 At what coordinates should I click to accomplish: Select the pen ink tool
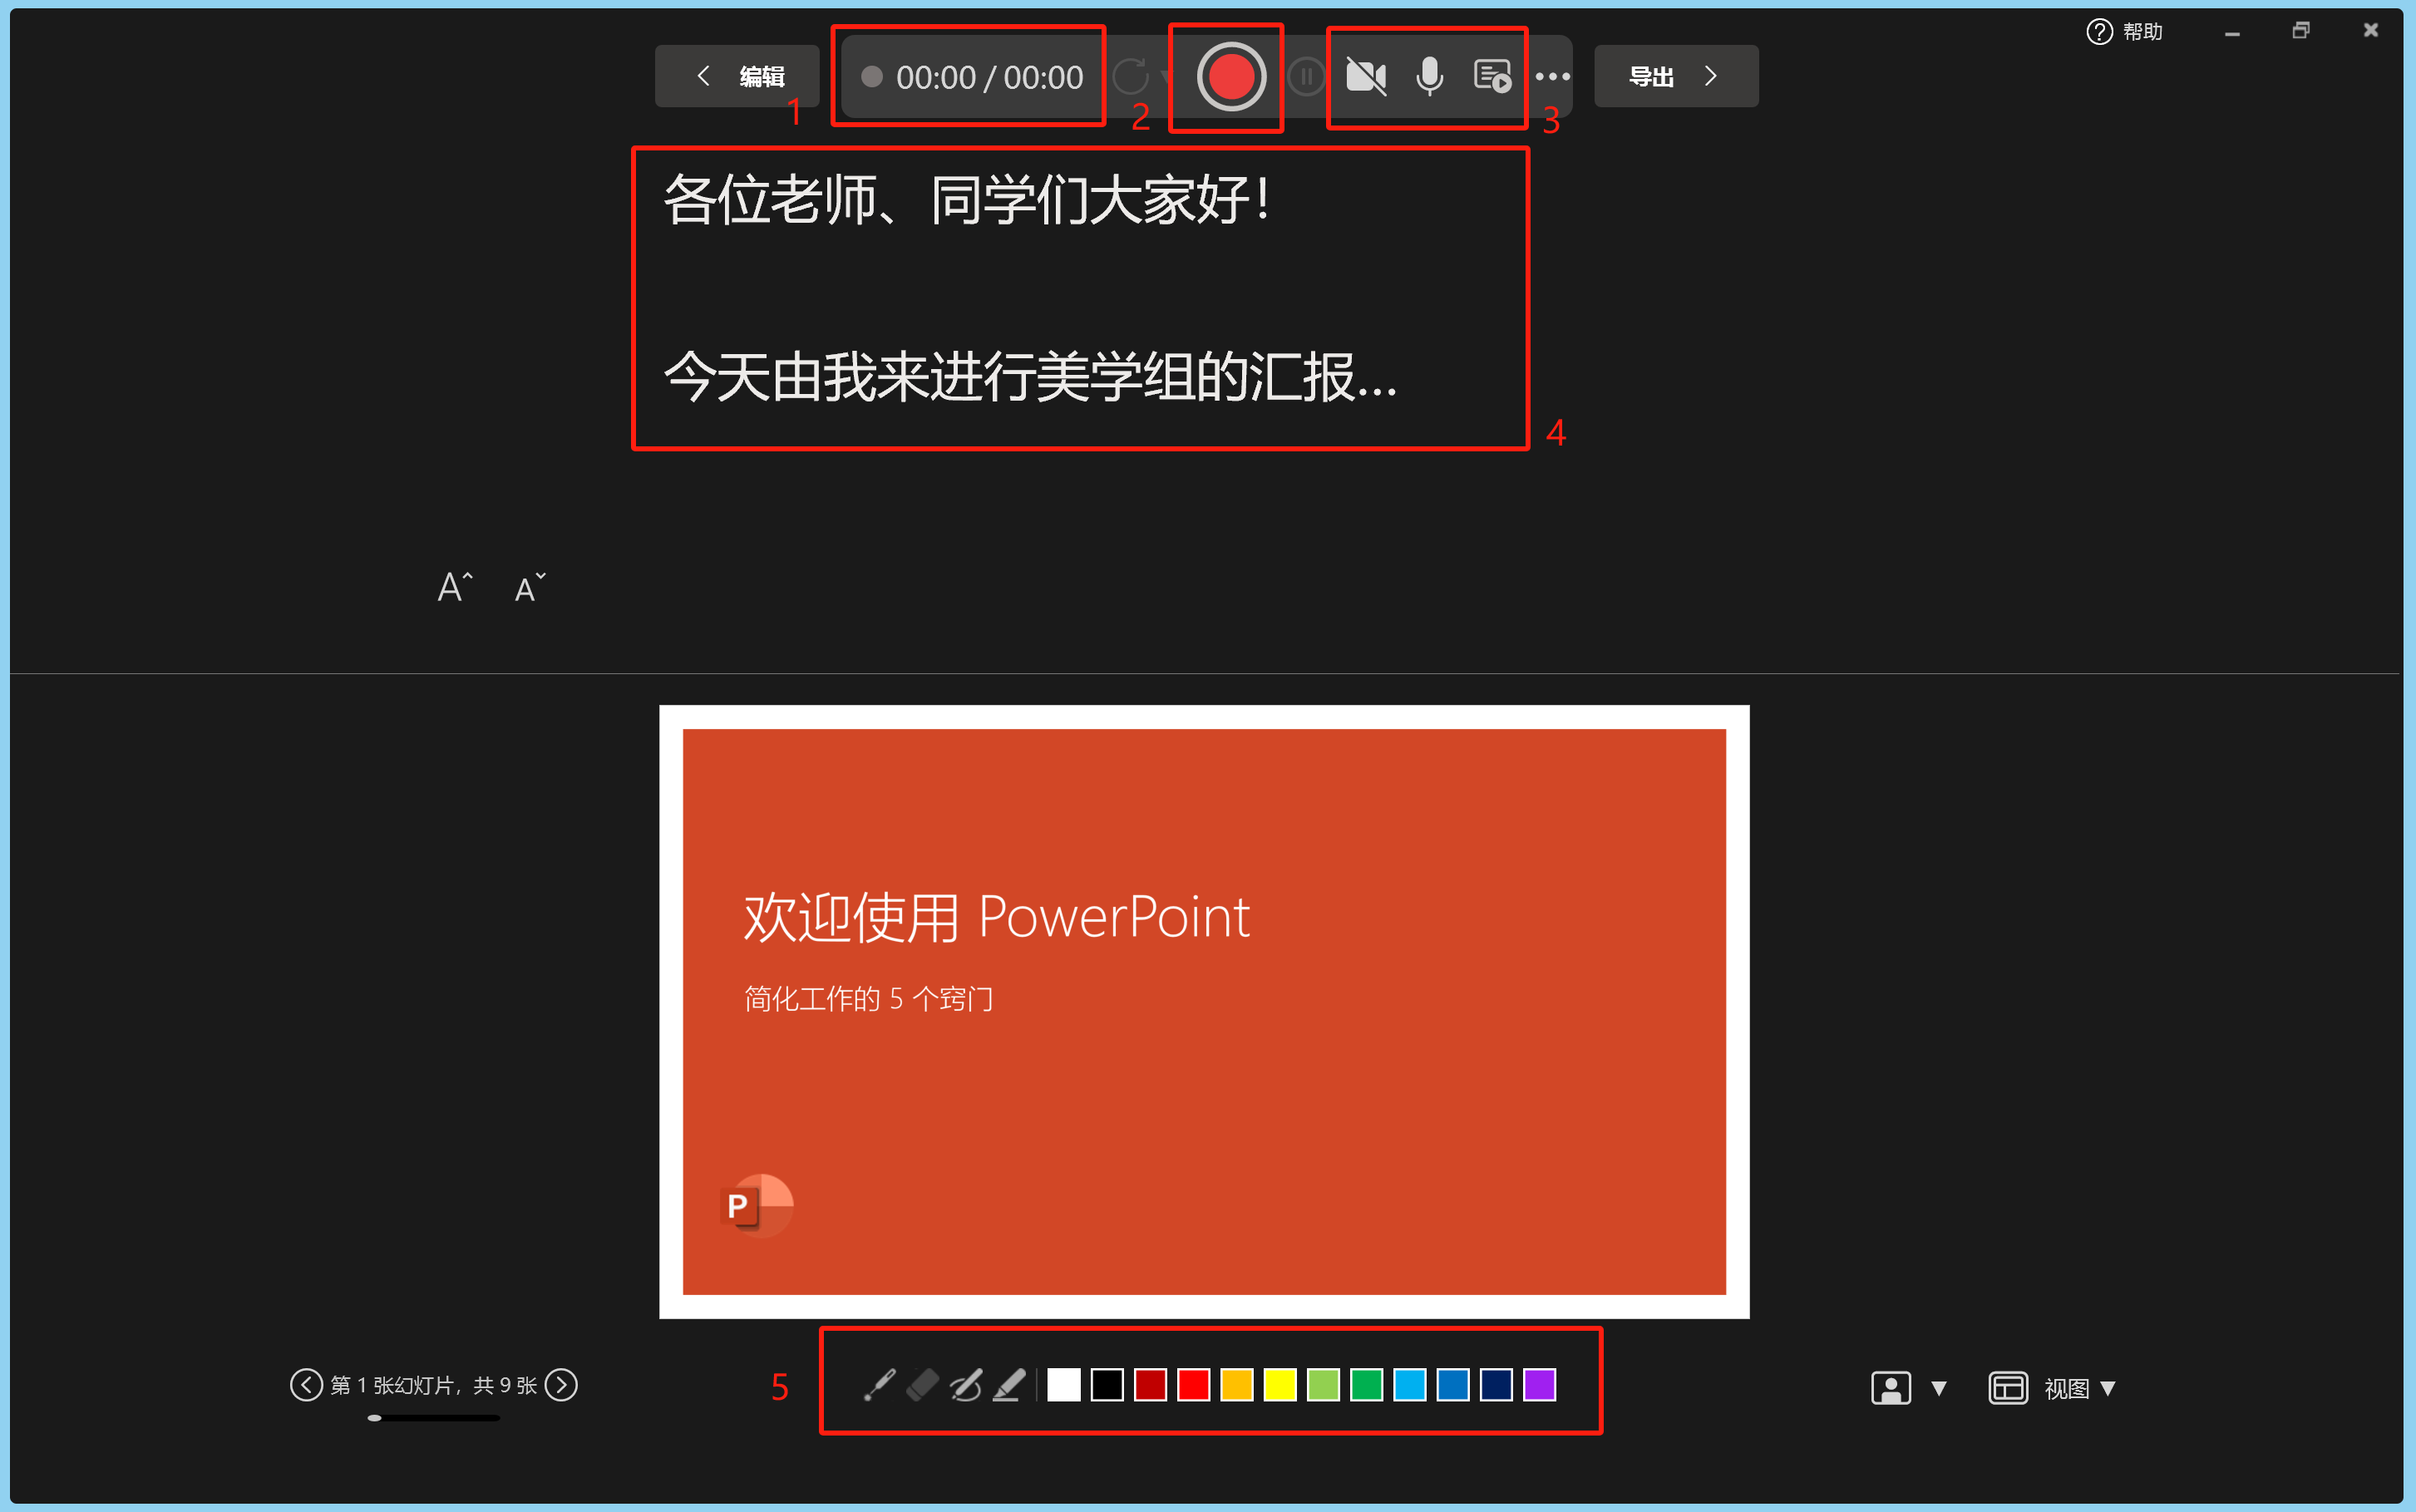(x=966, y=1385)
